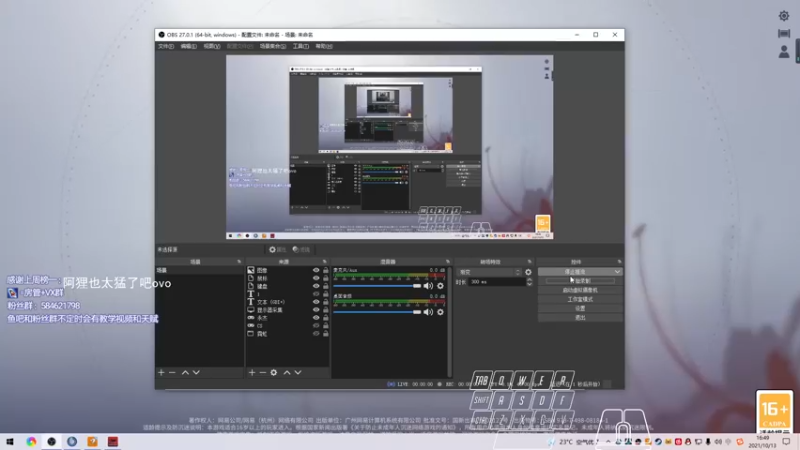The image size is (800, 450).
Task: Open the desktop audio settings gear
Action: pyautogui.click(x=440, y=312)
